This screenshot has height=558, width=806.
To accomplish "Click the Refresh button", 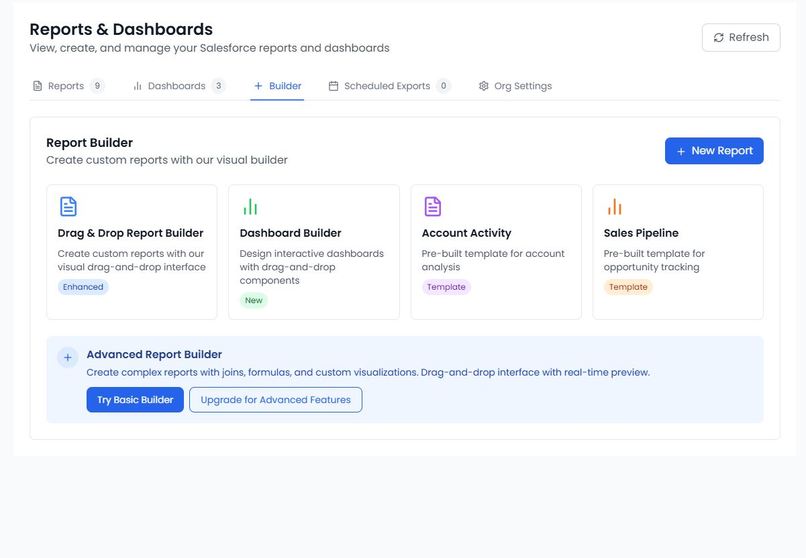I will coord(741,38).
